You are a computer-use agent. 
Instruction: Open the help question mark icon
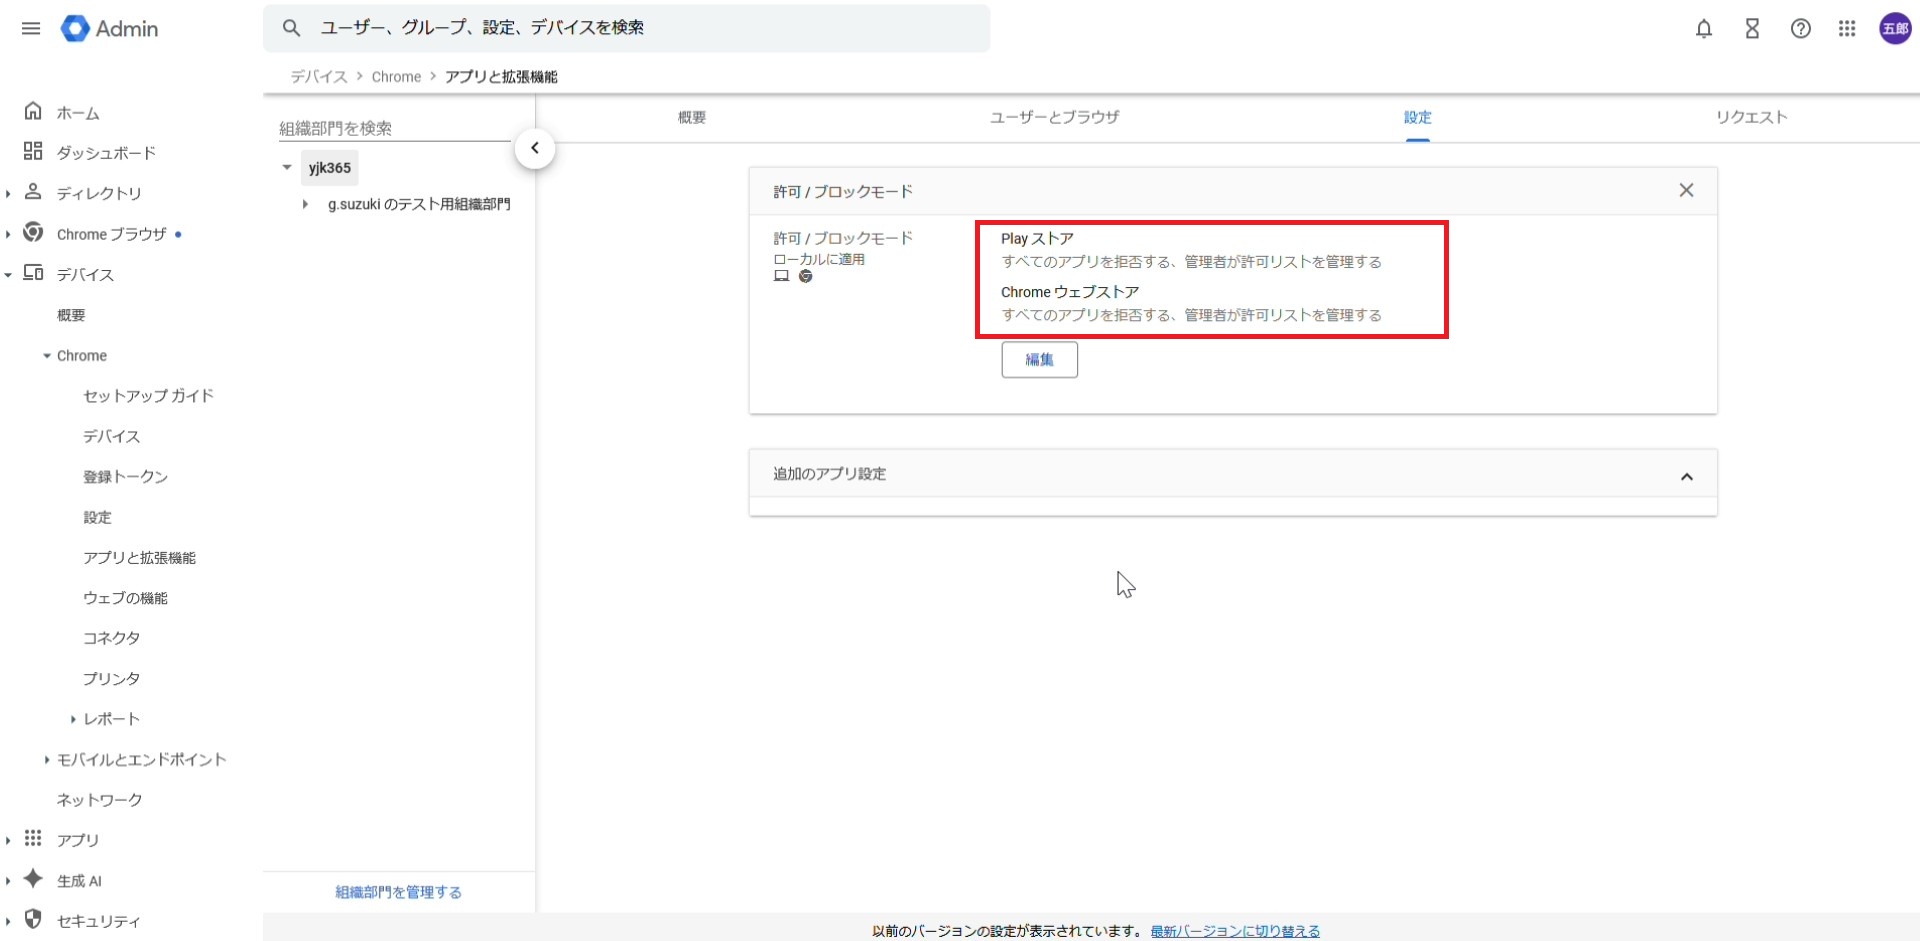pos(1800,29)
